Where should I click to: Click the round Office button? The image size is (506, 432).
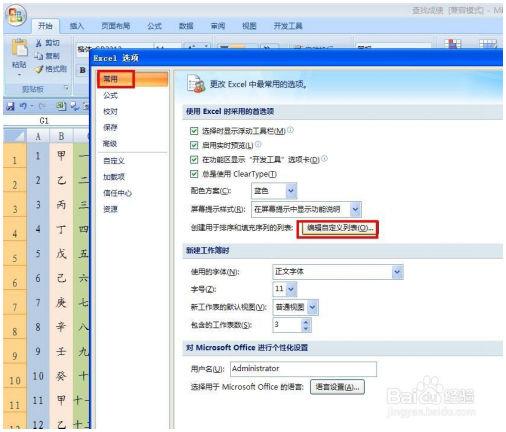16,16
